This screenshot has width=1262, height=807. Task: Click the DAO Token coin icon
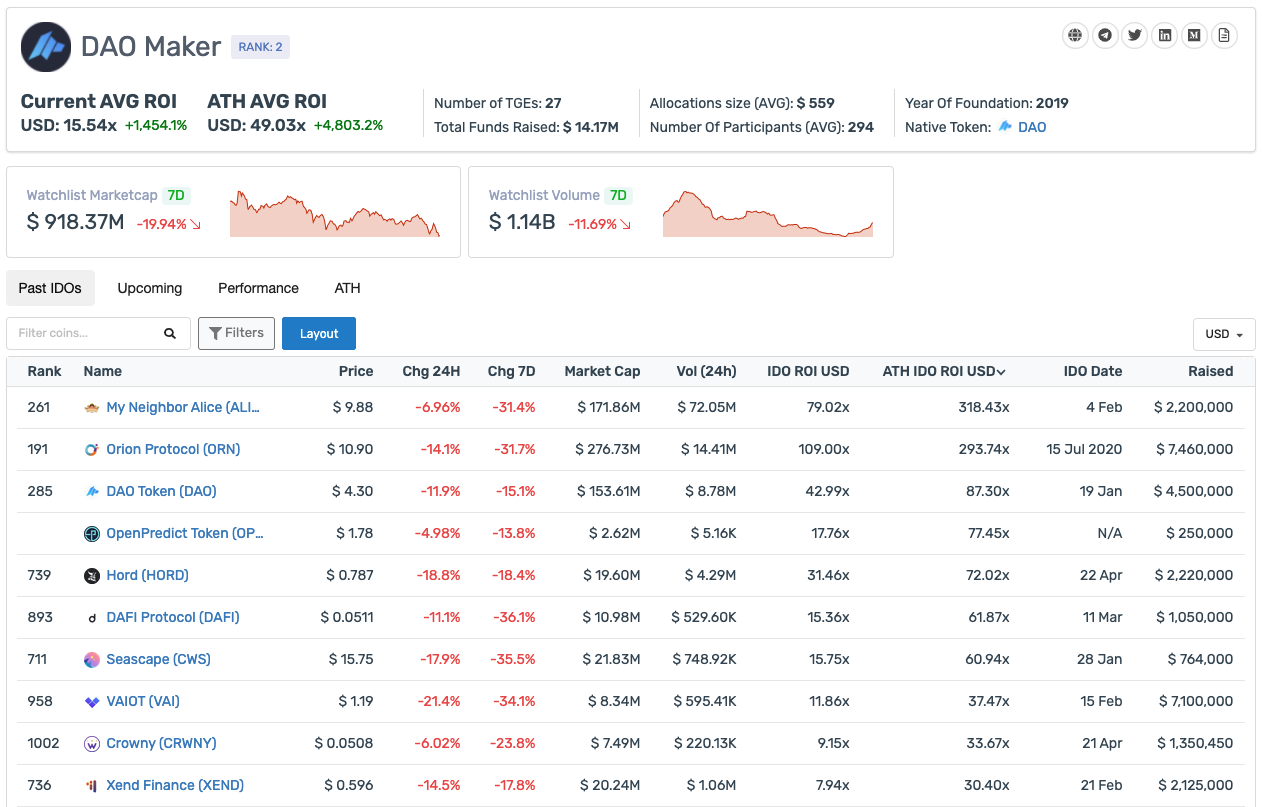(x=92, y=492)
